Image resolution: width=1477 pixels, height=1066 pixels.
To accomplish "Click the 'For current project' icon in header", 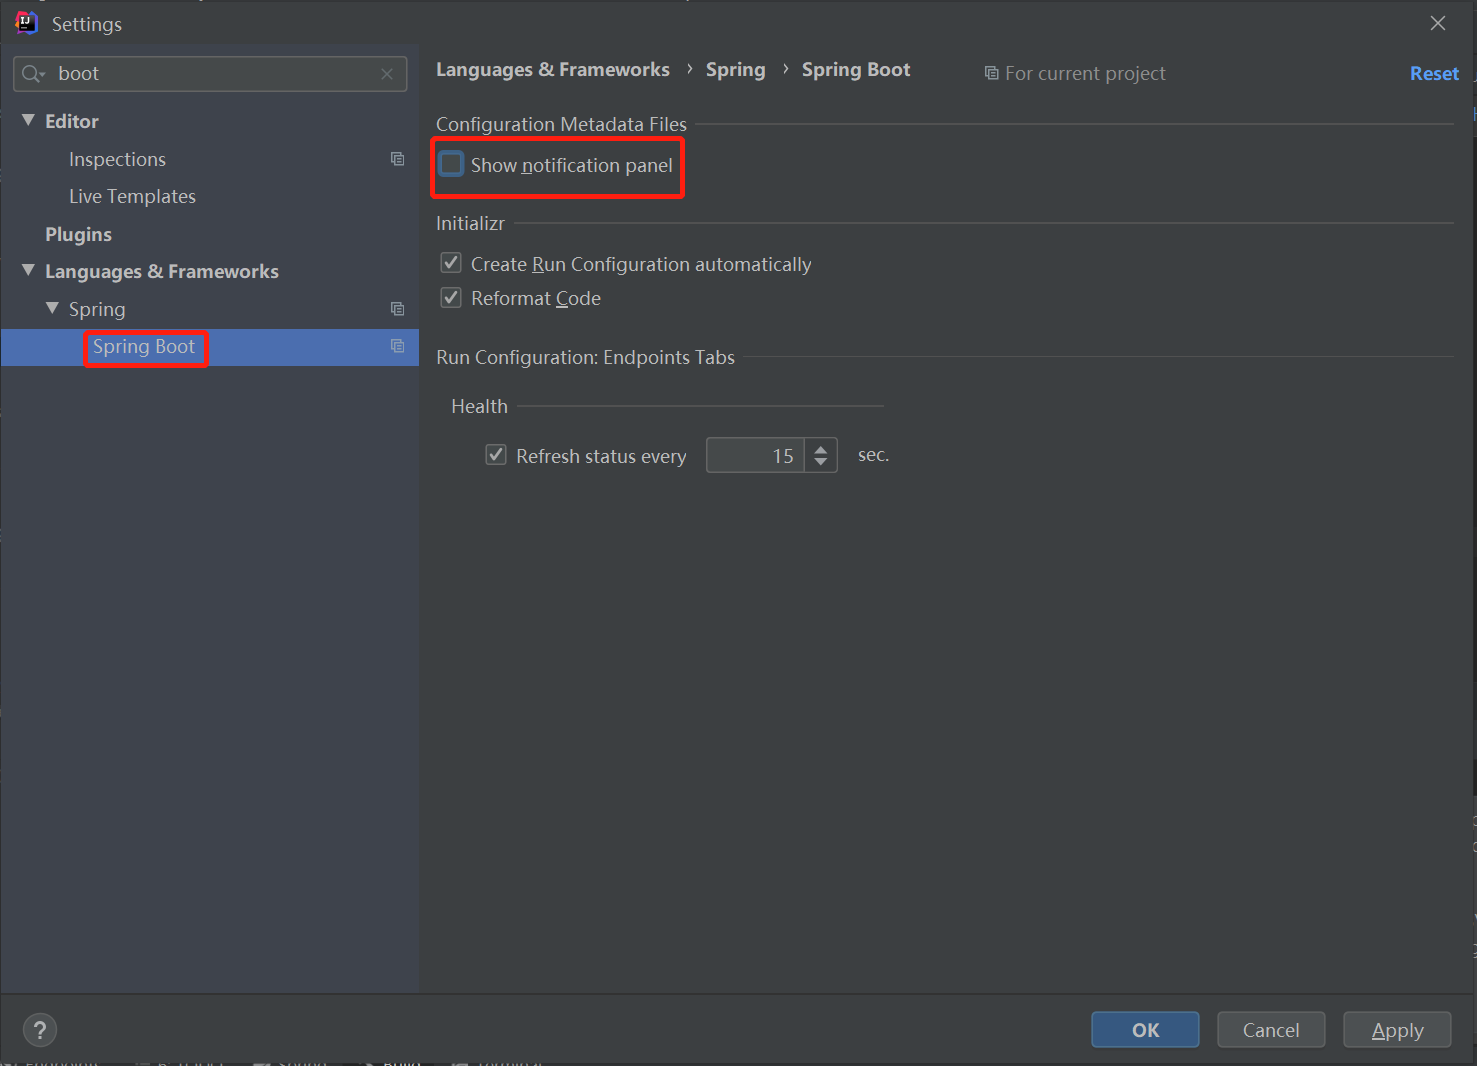I will coord(991,73).
